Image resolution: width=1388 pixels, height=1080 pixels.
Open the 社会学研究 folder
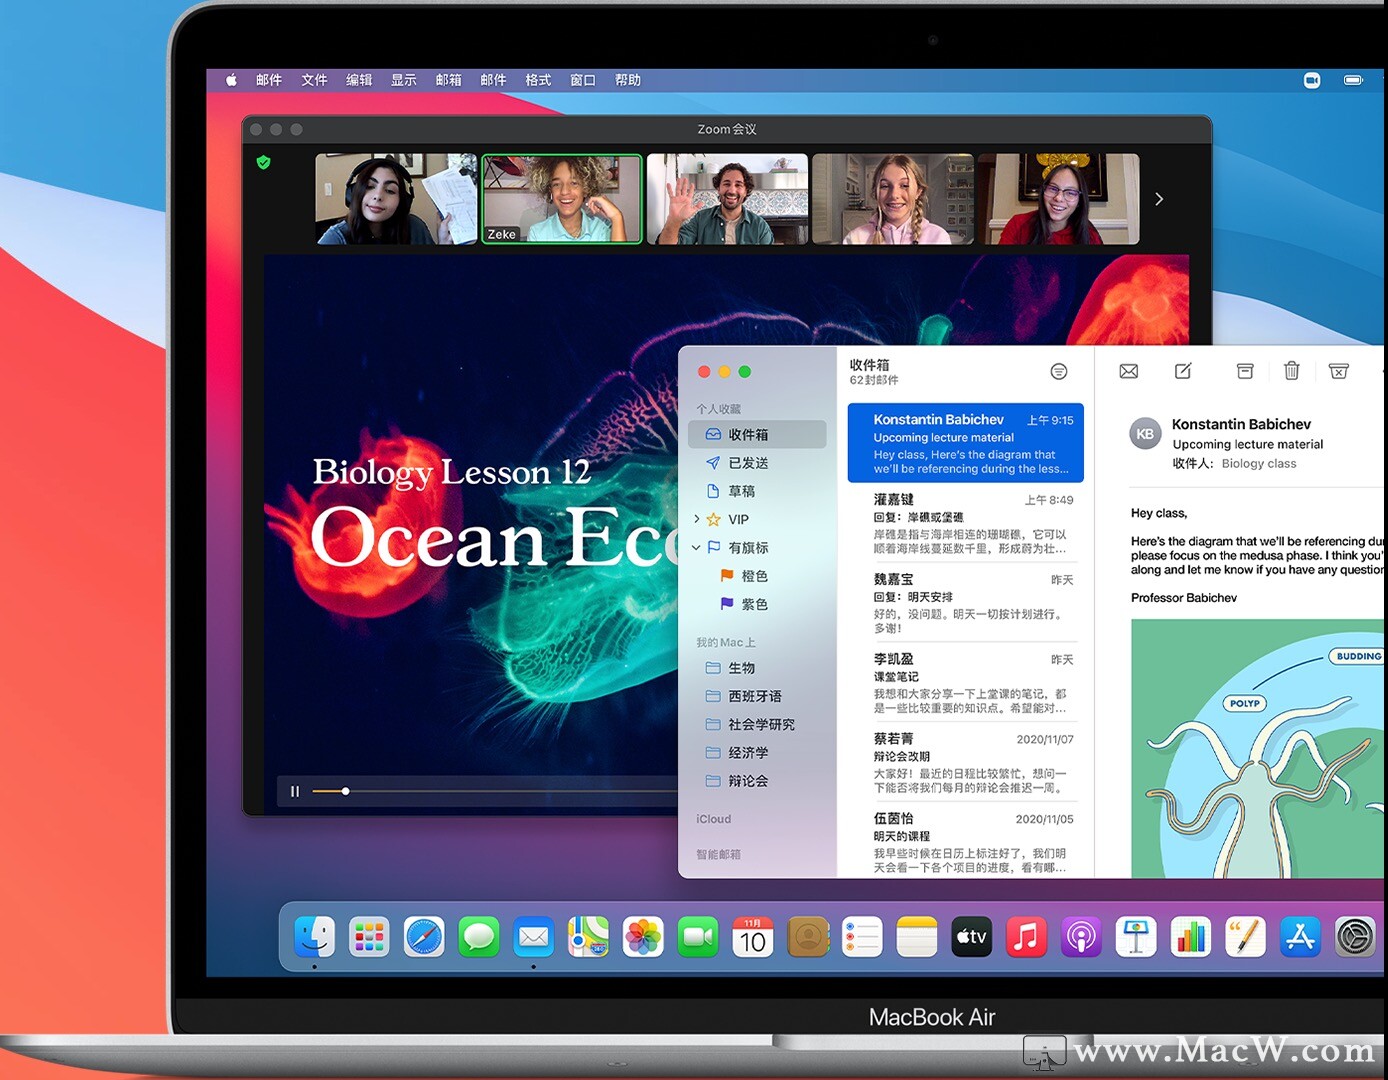pos(757,724)
